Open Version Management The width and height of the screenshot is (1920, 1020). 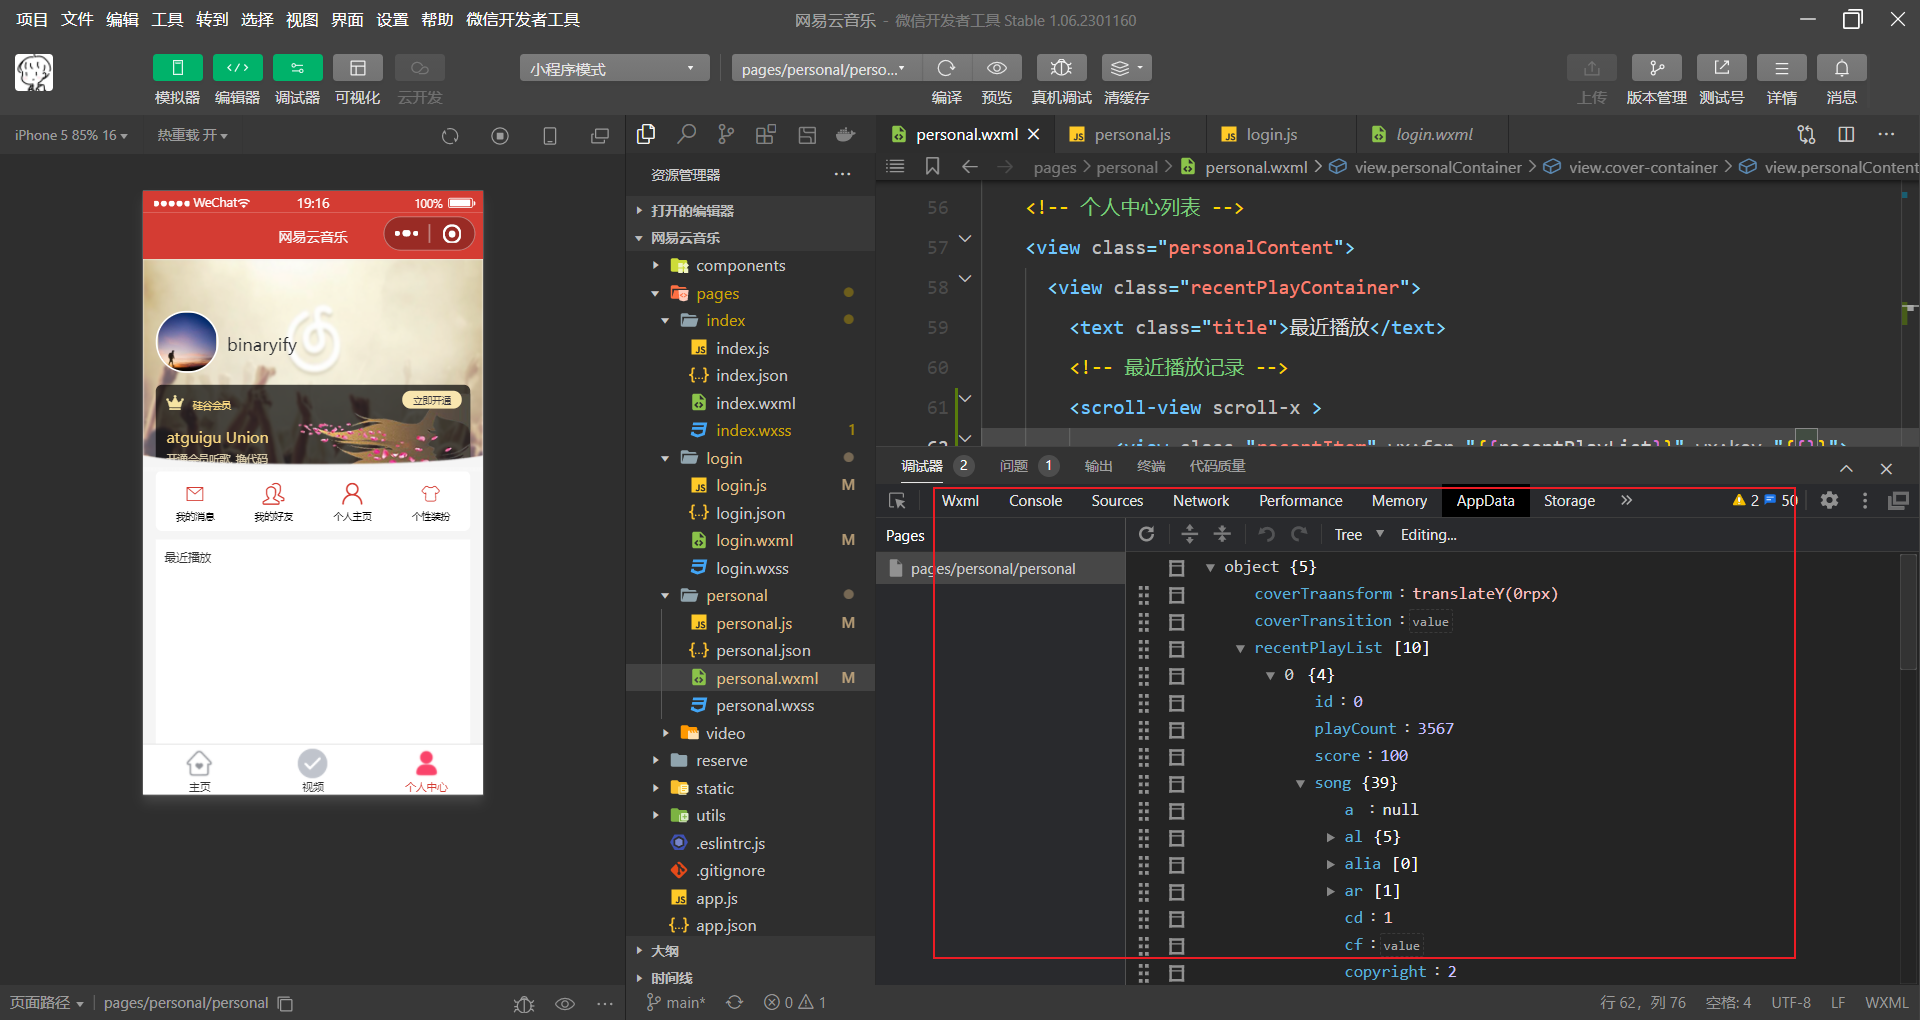point(1656,68)
